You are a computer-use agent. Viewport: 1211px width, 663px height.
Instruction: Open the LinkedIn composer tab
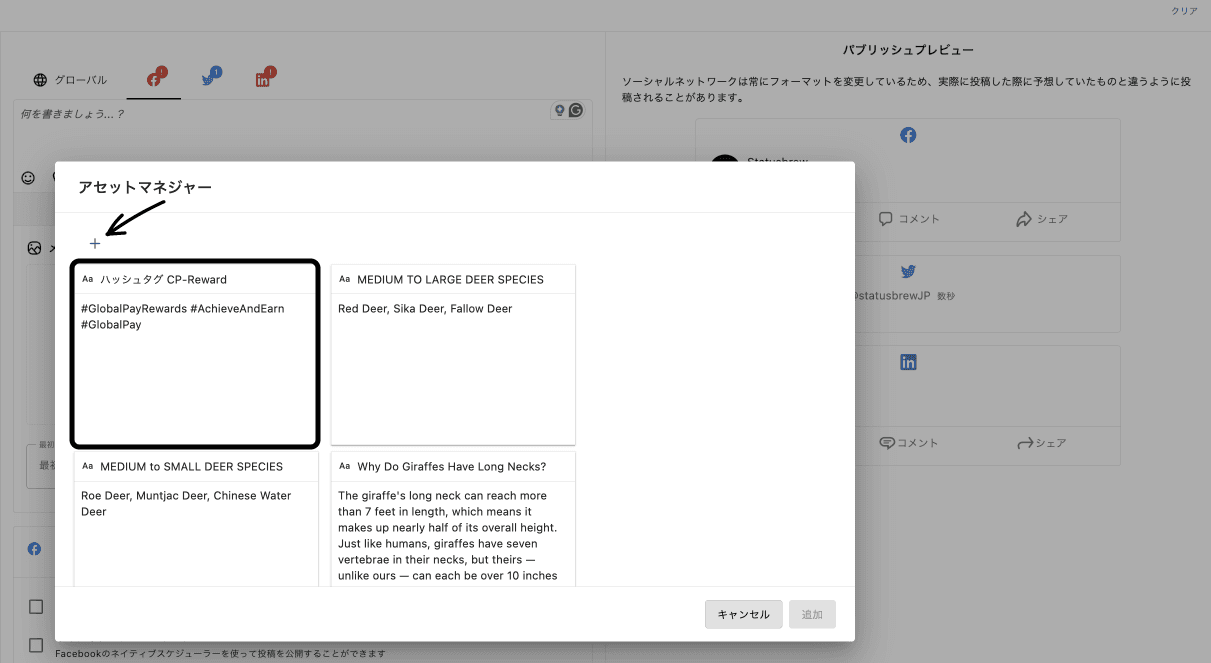coord(263,80)
